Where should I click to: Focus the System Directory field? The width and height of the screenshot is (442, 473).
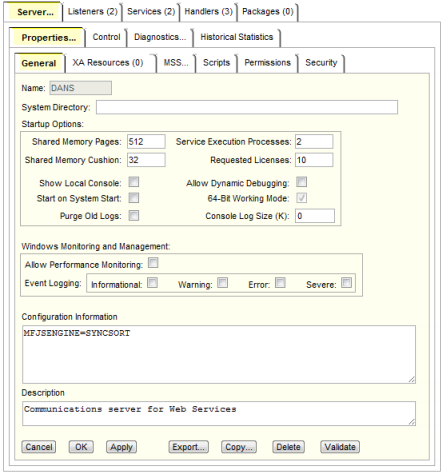point(247,107)
